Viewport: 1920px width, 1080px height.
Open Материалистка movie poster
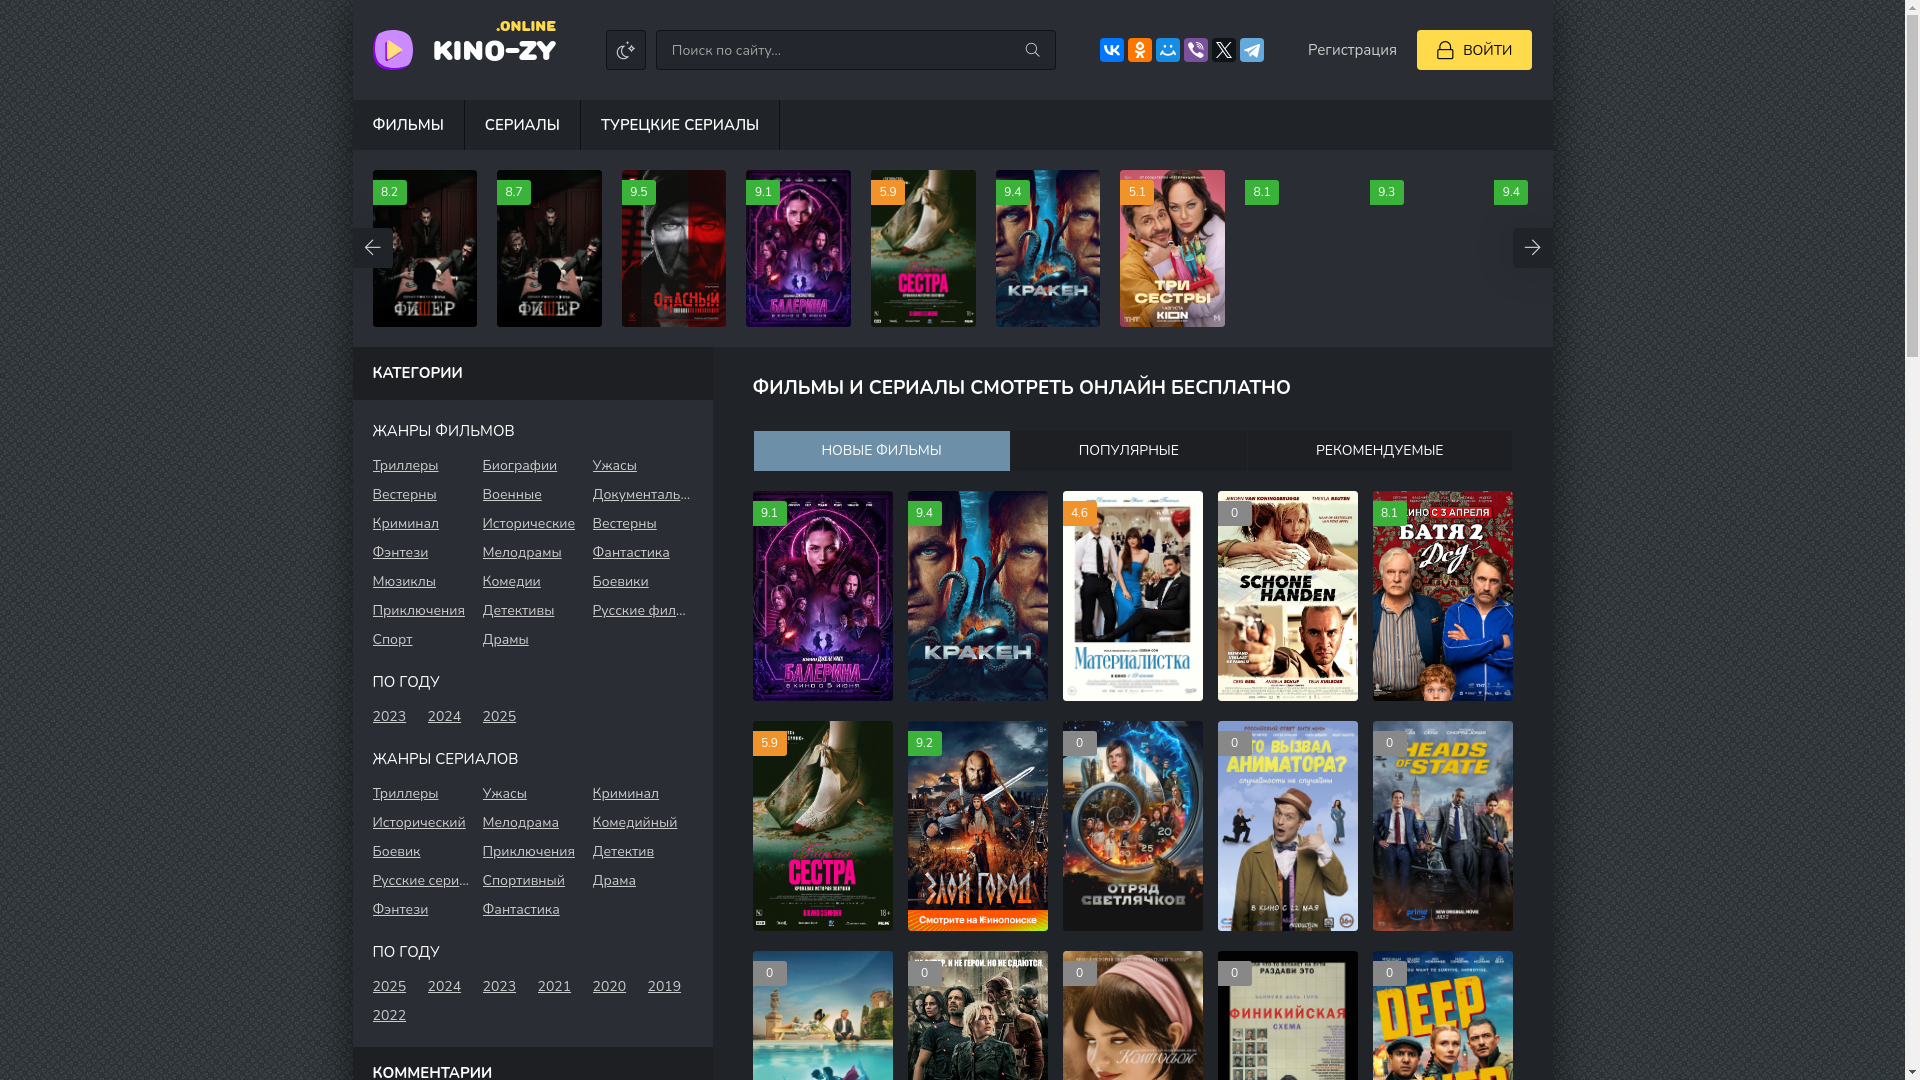point(1133,596)
